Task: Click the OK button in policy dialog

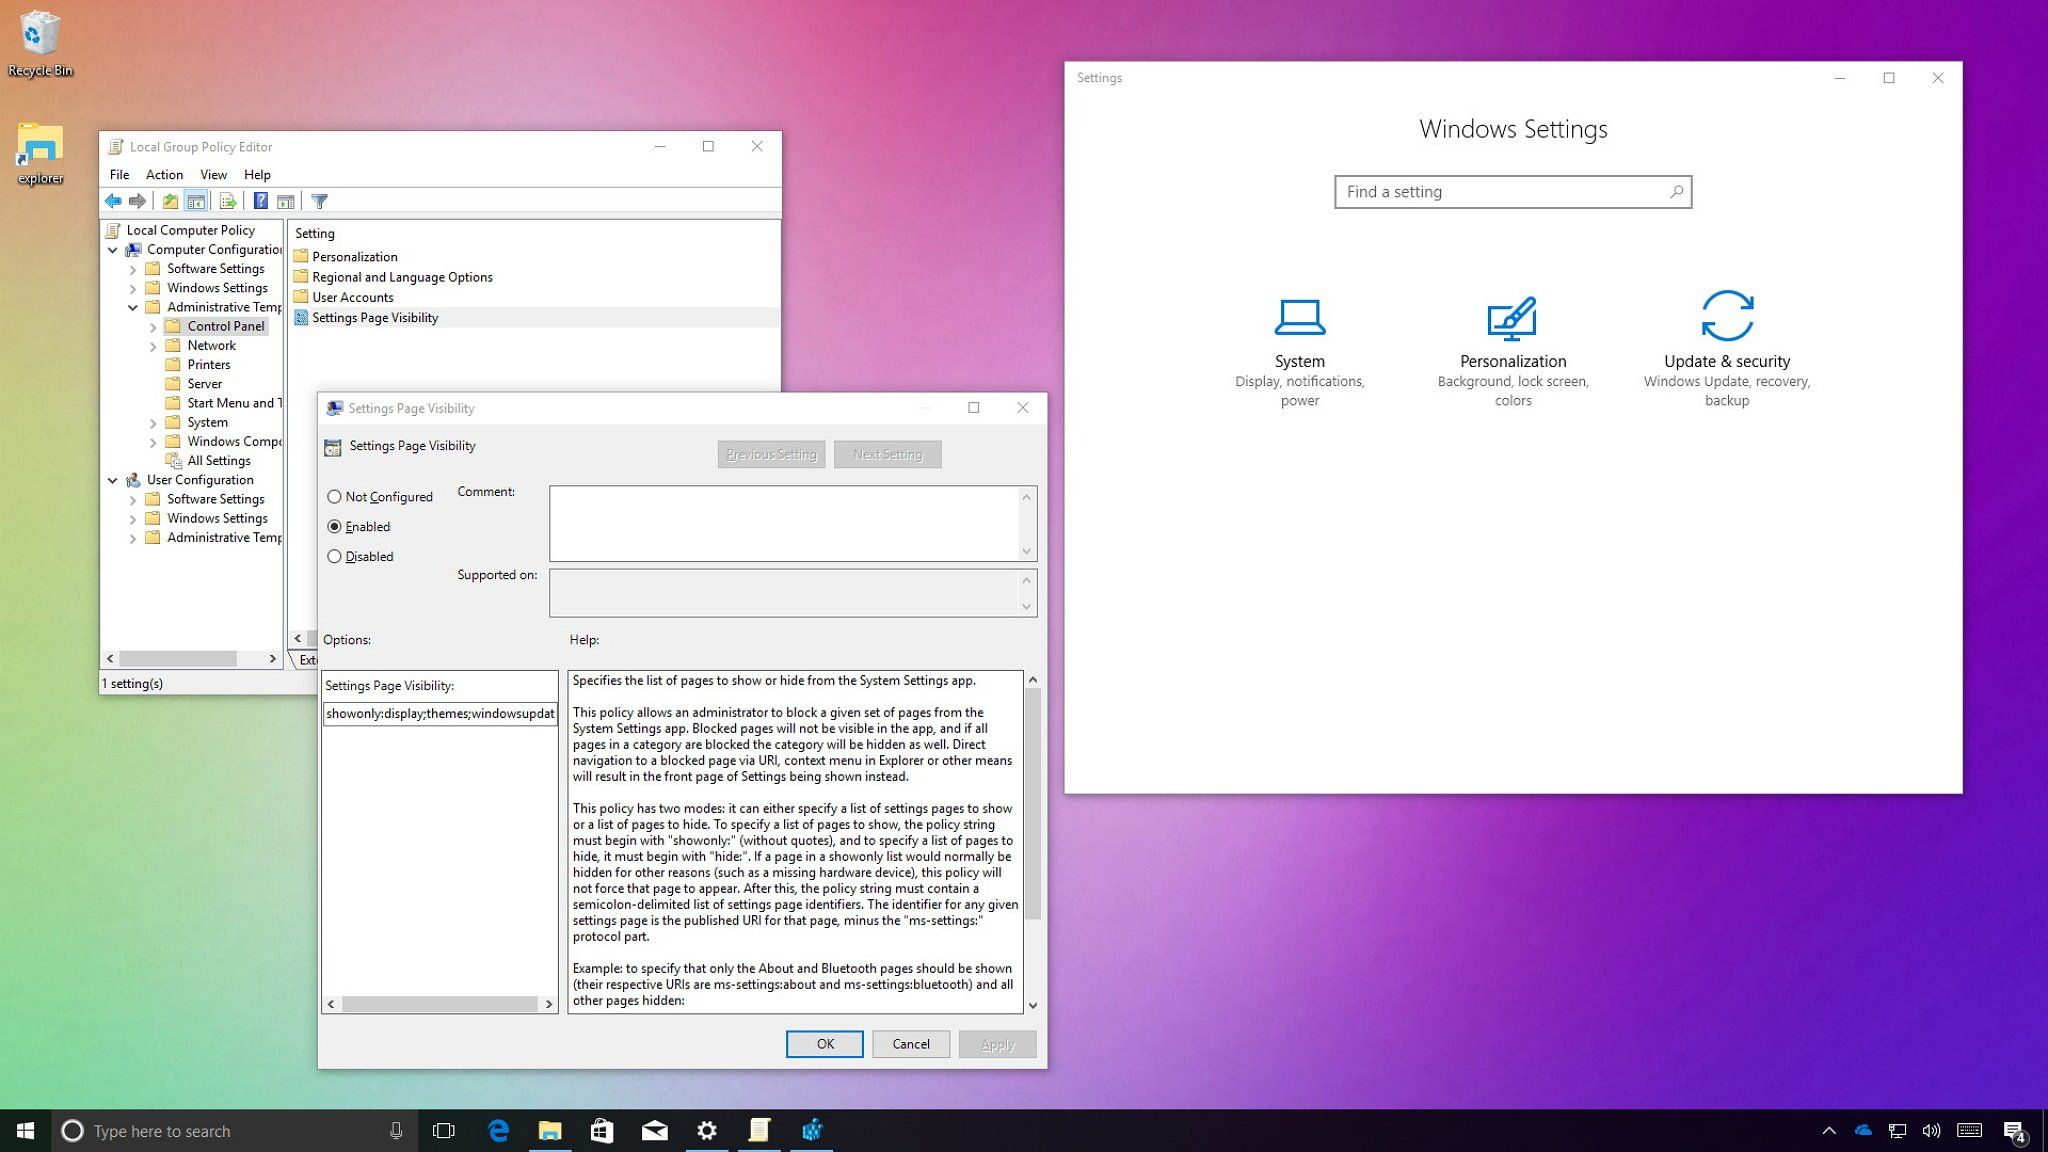Action: pos(824,1044)
